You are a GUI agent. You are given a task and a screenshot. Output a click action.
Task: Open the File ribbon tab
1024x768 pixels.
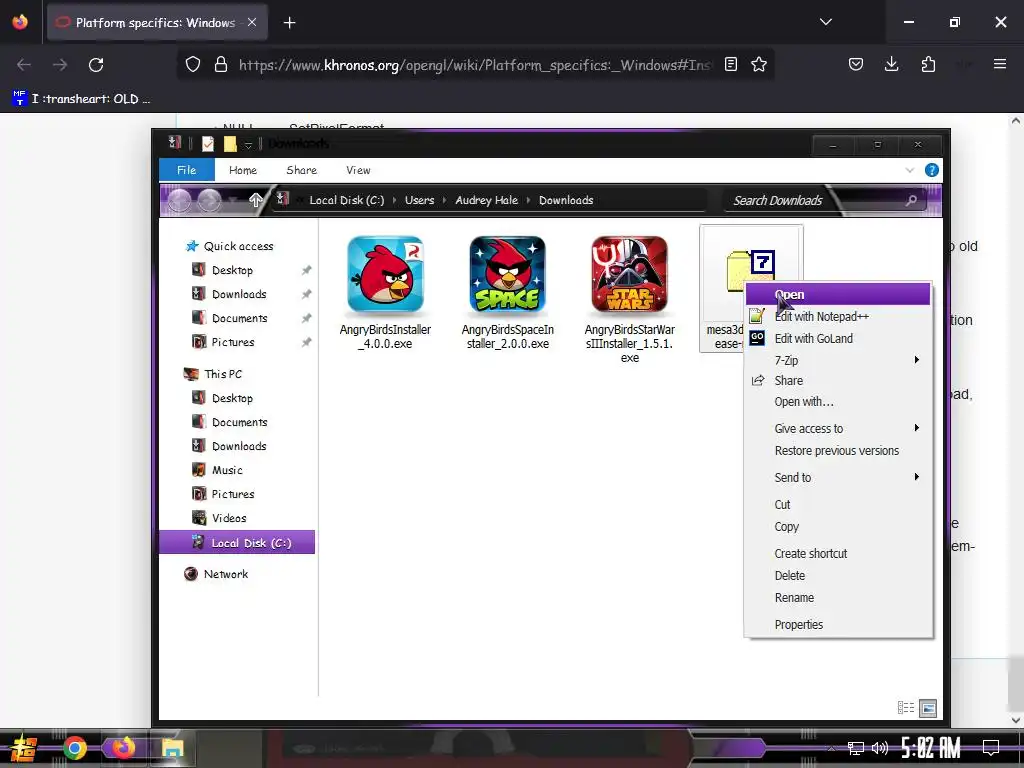point(187,170)
